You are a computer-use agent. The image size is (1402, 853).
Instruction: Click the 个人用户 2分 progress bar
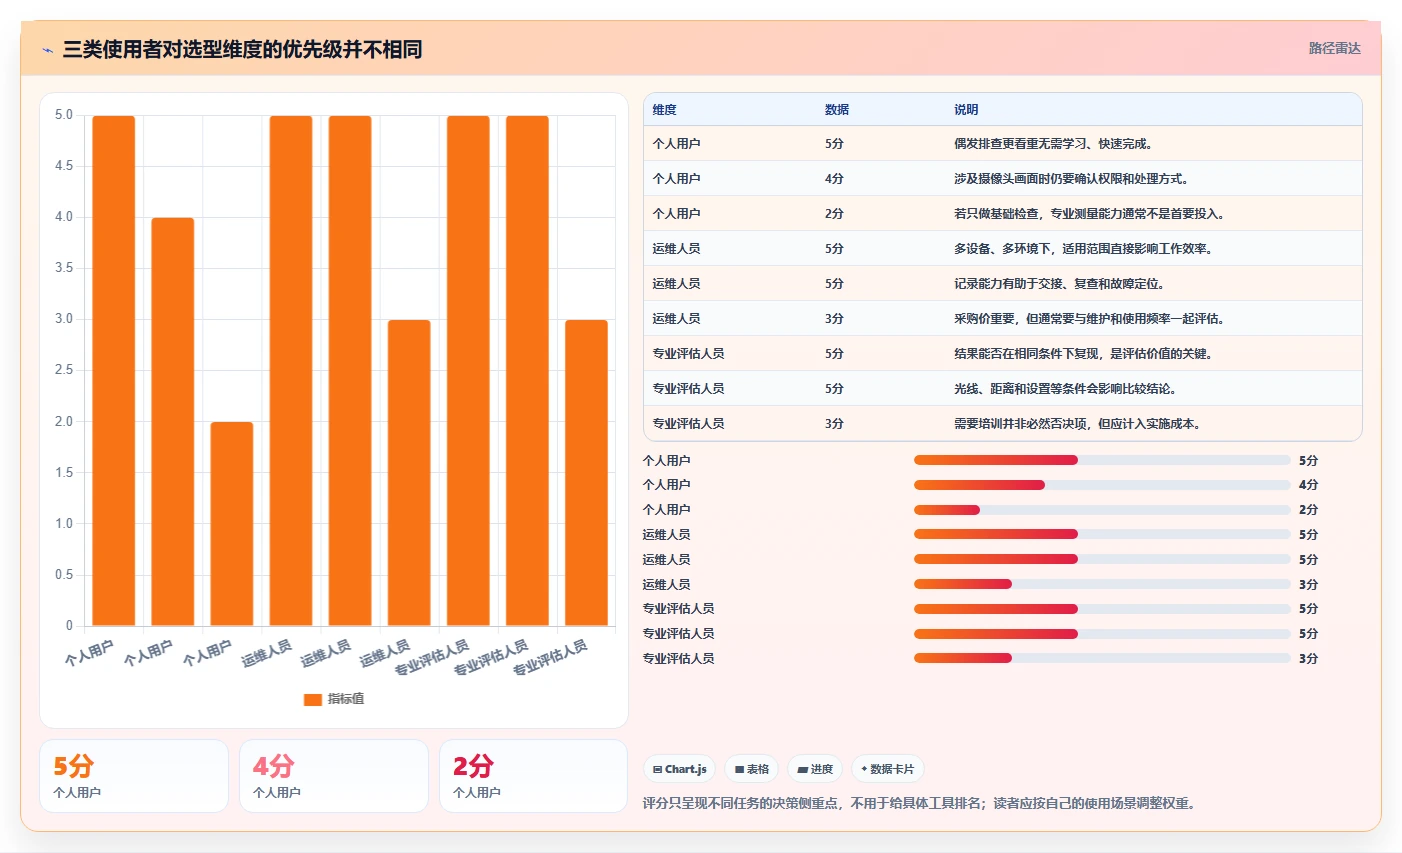(x=1102, y=510)
